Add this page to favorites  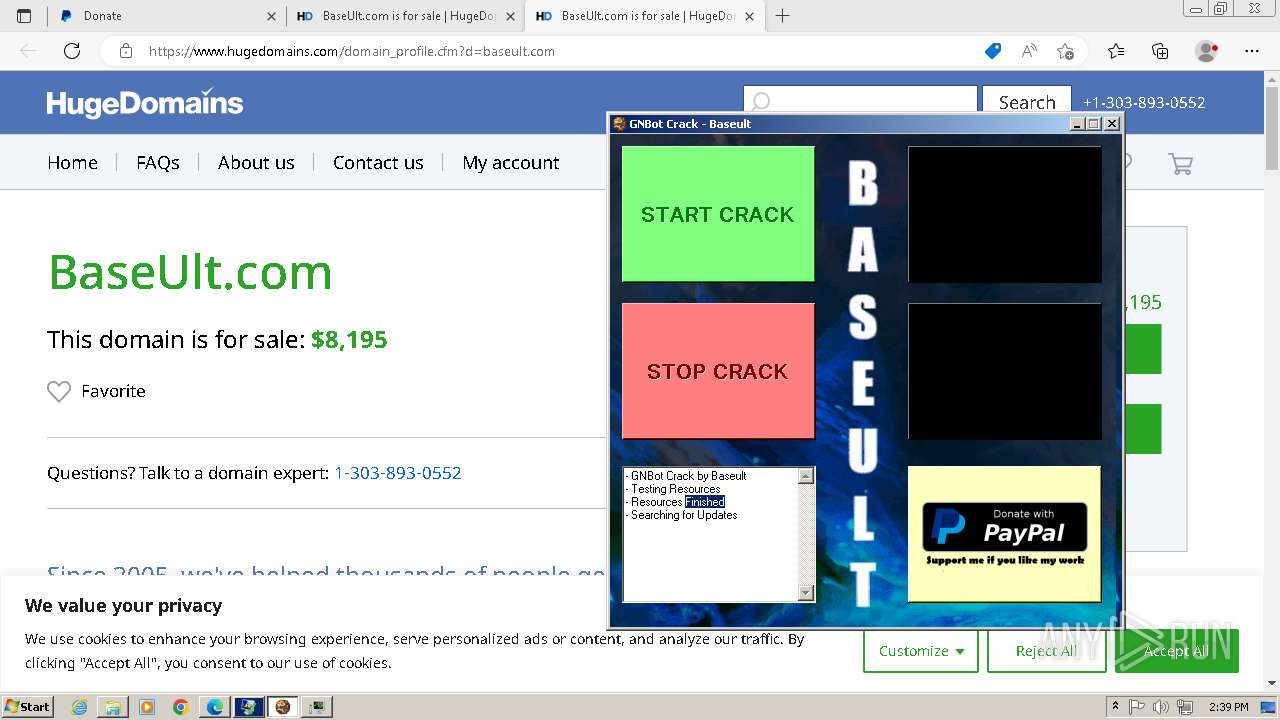click(x=1065, y=51)
